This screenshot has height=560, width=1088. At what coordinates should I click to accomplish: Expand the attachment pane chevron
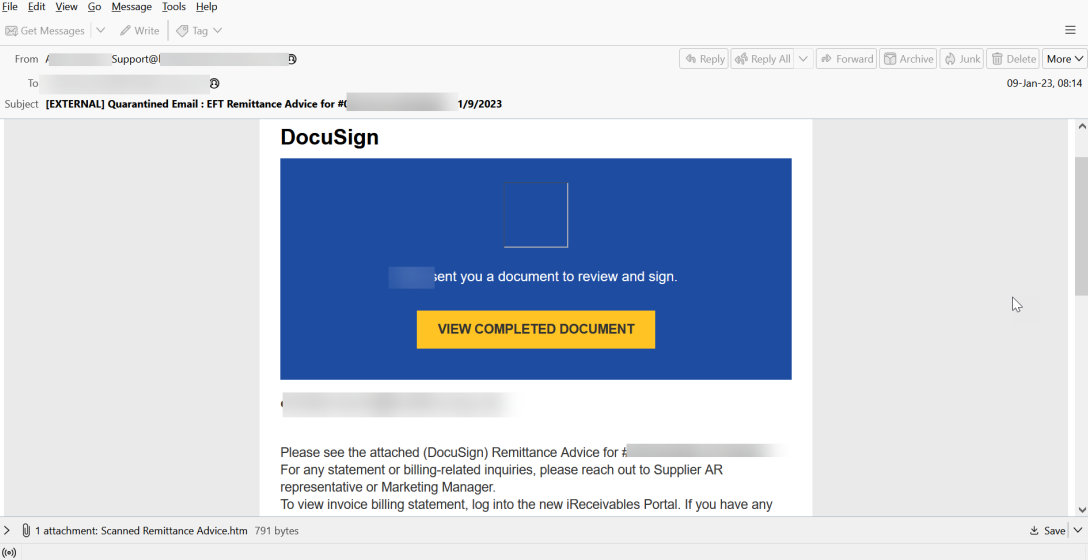7,530
